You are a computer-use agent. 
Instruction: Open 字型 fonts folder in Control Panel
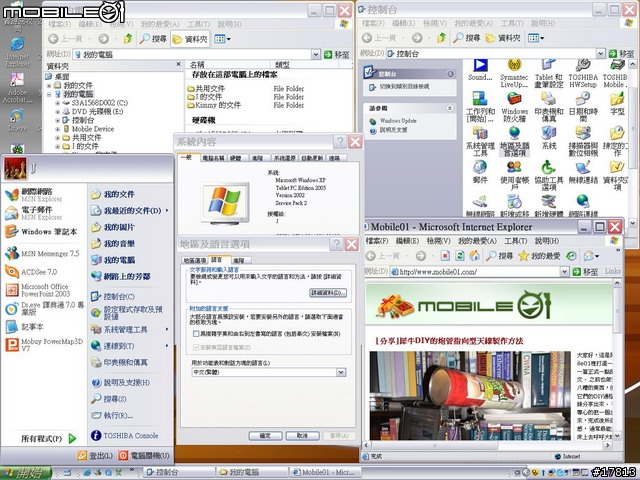617,104
